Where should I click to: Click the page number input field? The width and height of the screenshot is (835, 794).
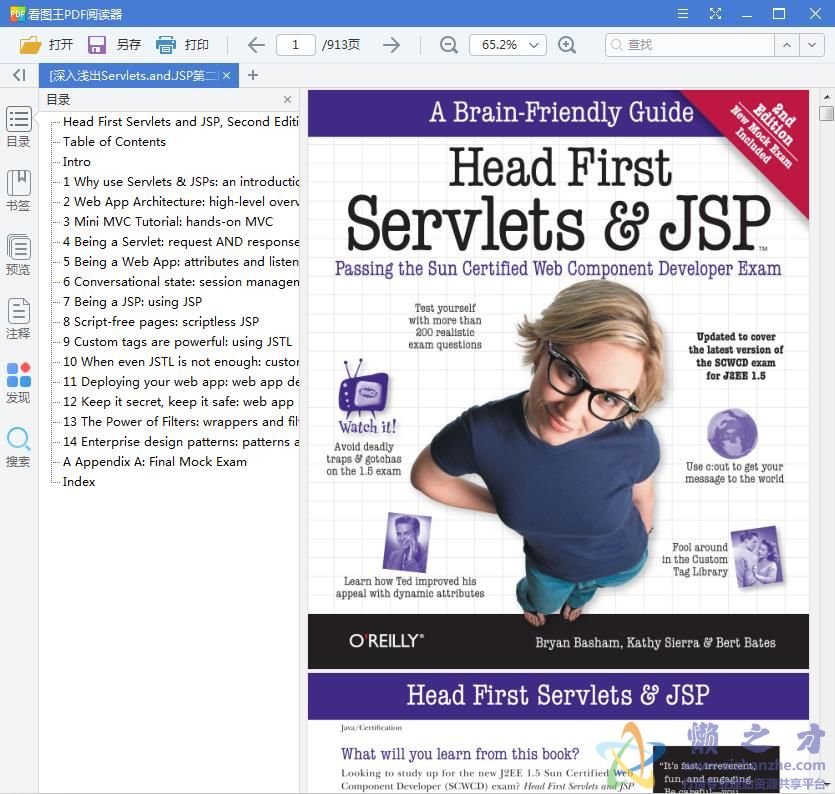click(296, 45)
